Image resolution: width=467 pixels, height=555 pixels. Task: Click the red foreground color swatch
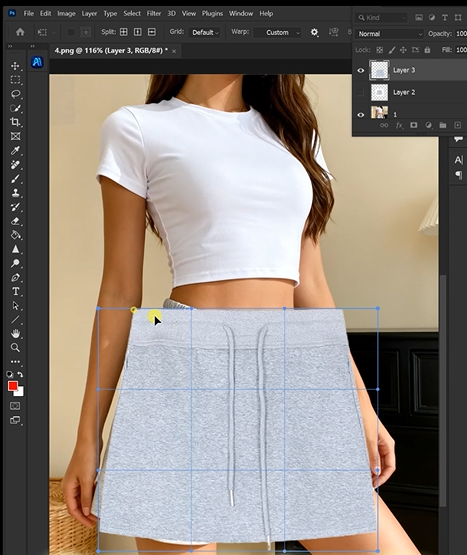pos(12,386)
